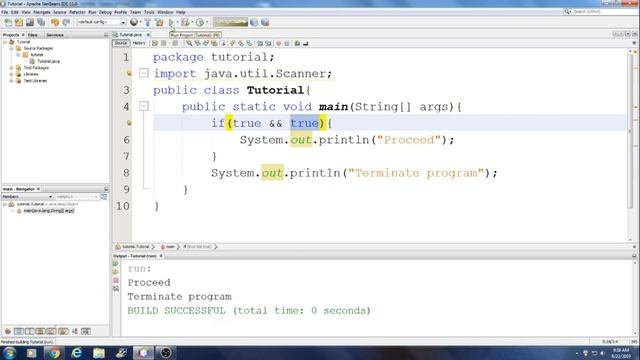Click the hint lightbulb beside the import line
This screenshot has width=640, height=360.
click(129, 73)
